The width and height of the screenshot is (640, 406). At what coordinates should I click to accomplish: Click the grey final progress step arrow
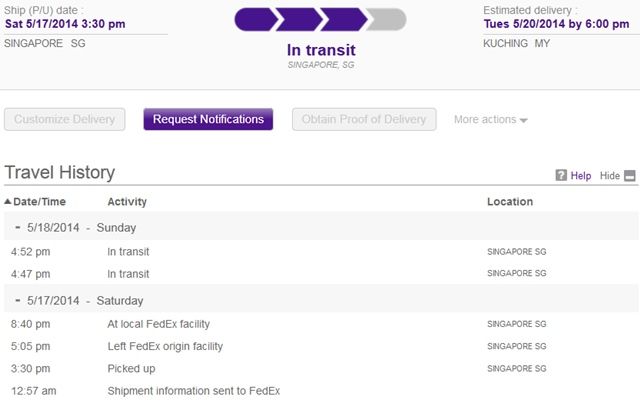coord(386,19)
